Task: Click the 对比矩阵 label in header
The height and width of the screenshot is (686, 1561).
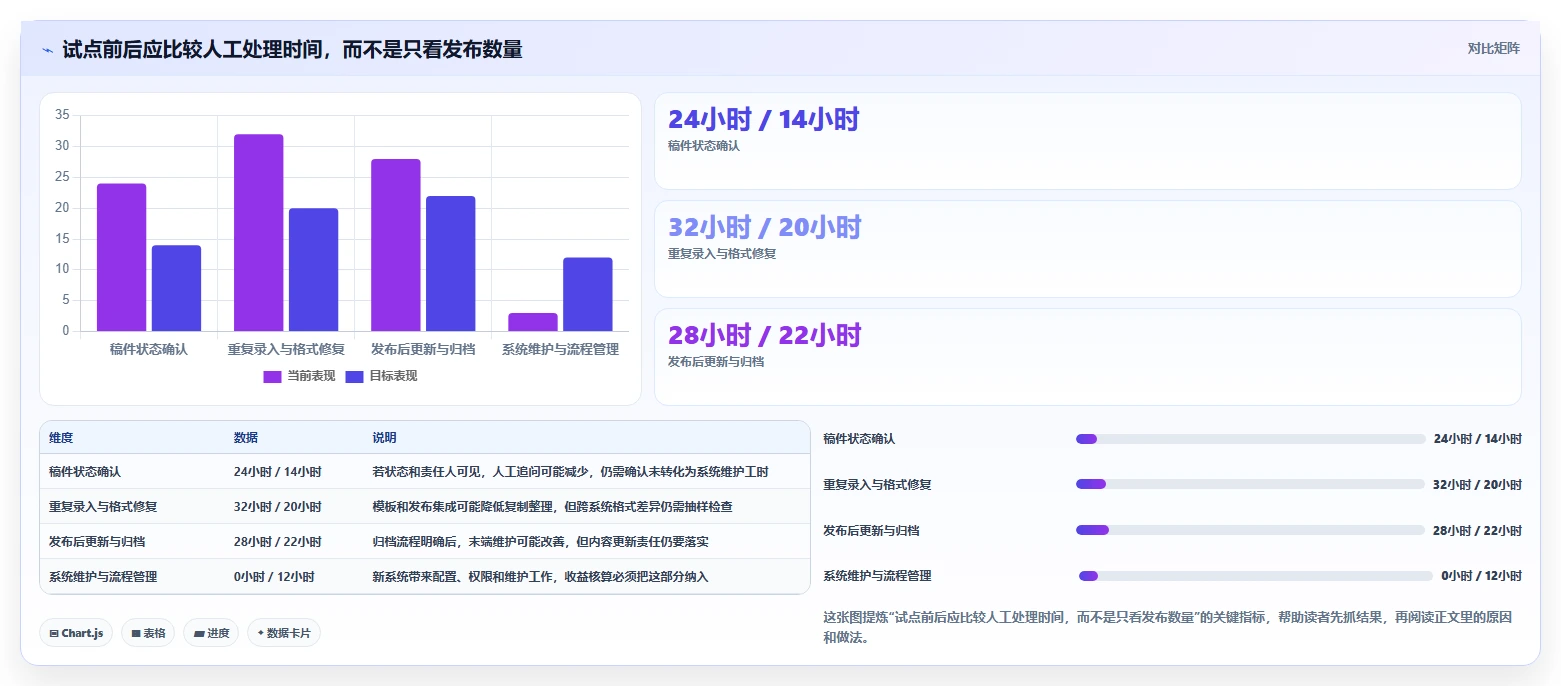Action: click(x=1493, y=48)
